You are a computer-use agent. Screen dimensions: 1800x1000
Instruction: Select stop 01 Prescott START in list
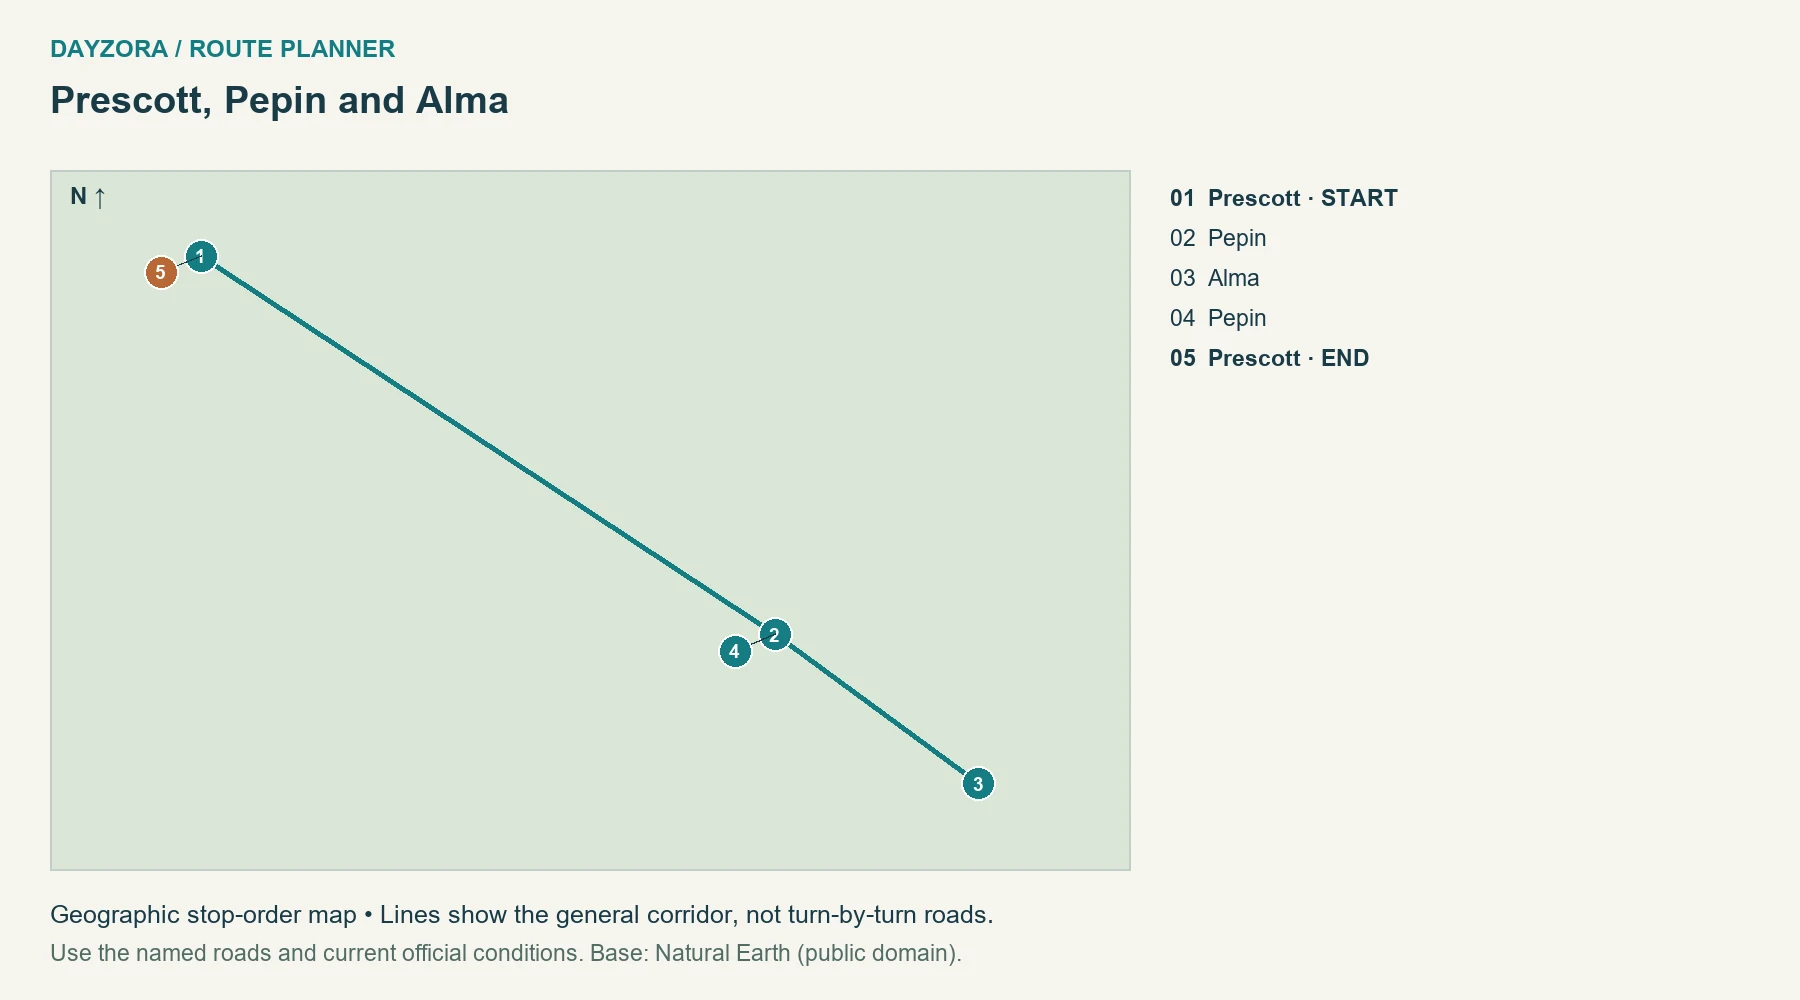click(x=1284, y=198)
